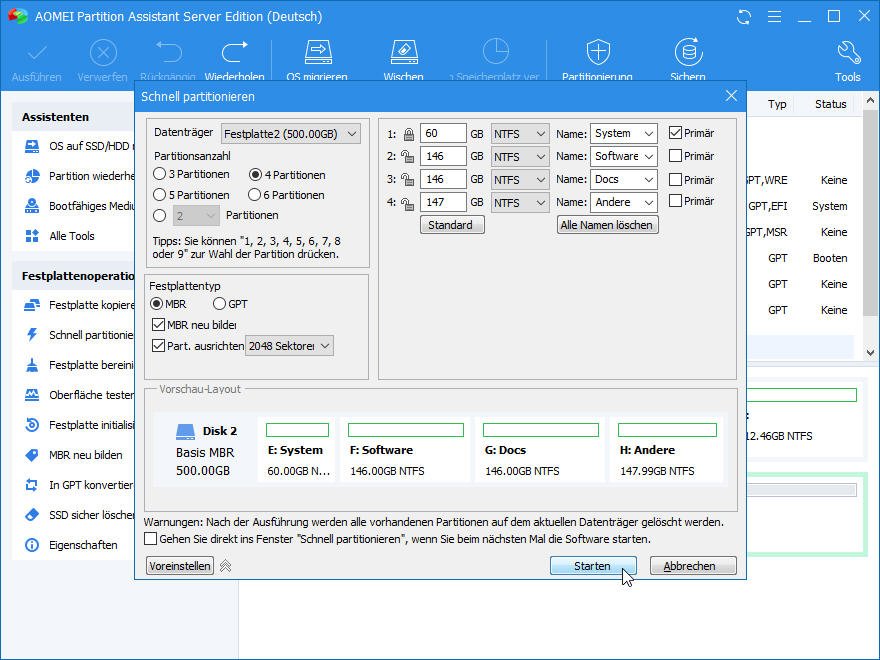The width and height of the screenshot is (880, 660).
Task: Open the Datenträger Festplatte2 dropdown
Action: (x=290, y=134)
